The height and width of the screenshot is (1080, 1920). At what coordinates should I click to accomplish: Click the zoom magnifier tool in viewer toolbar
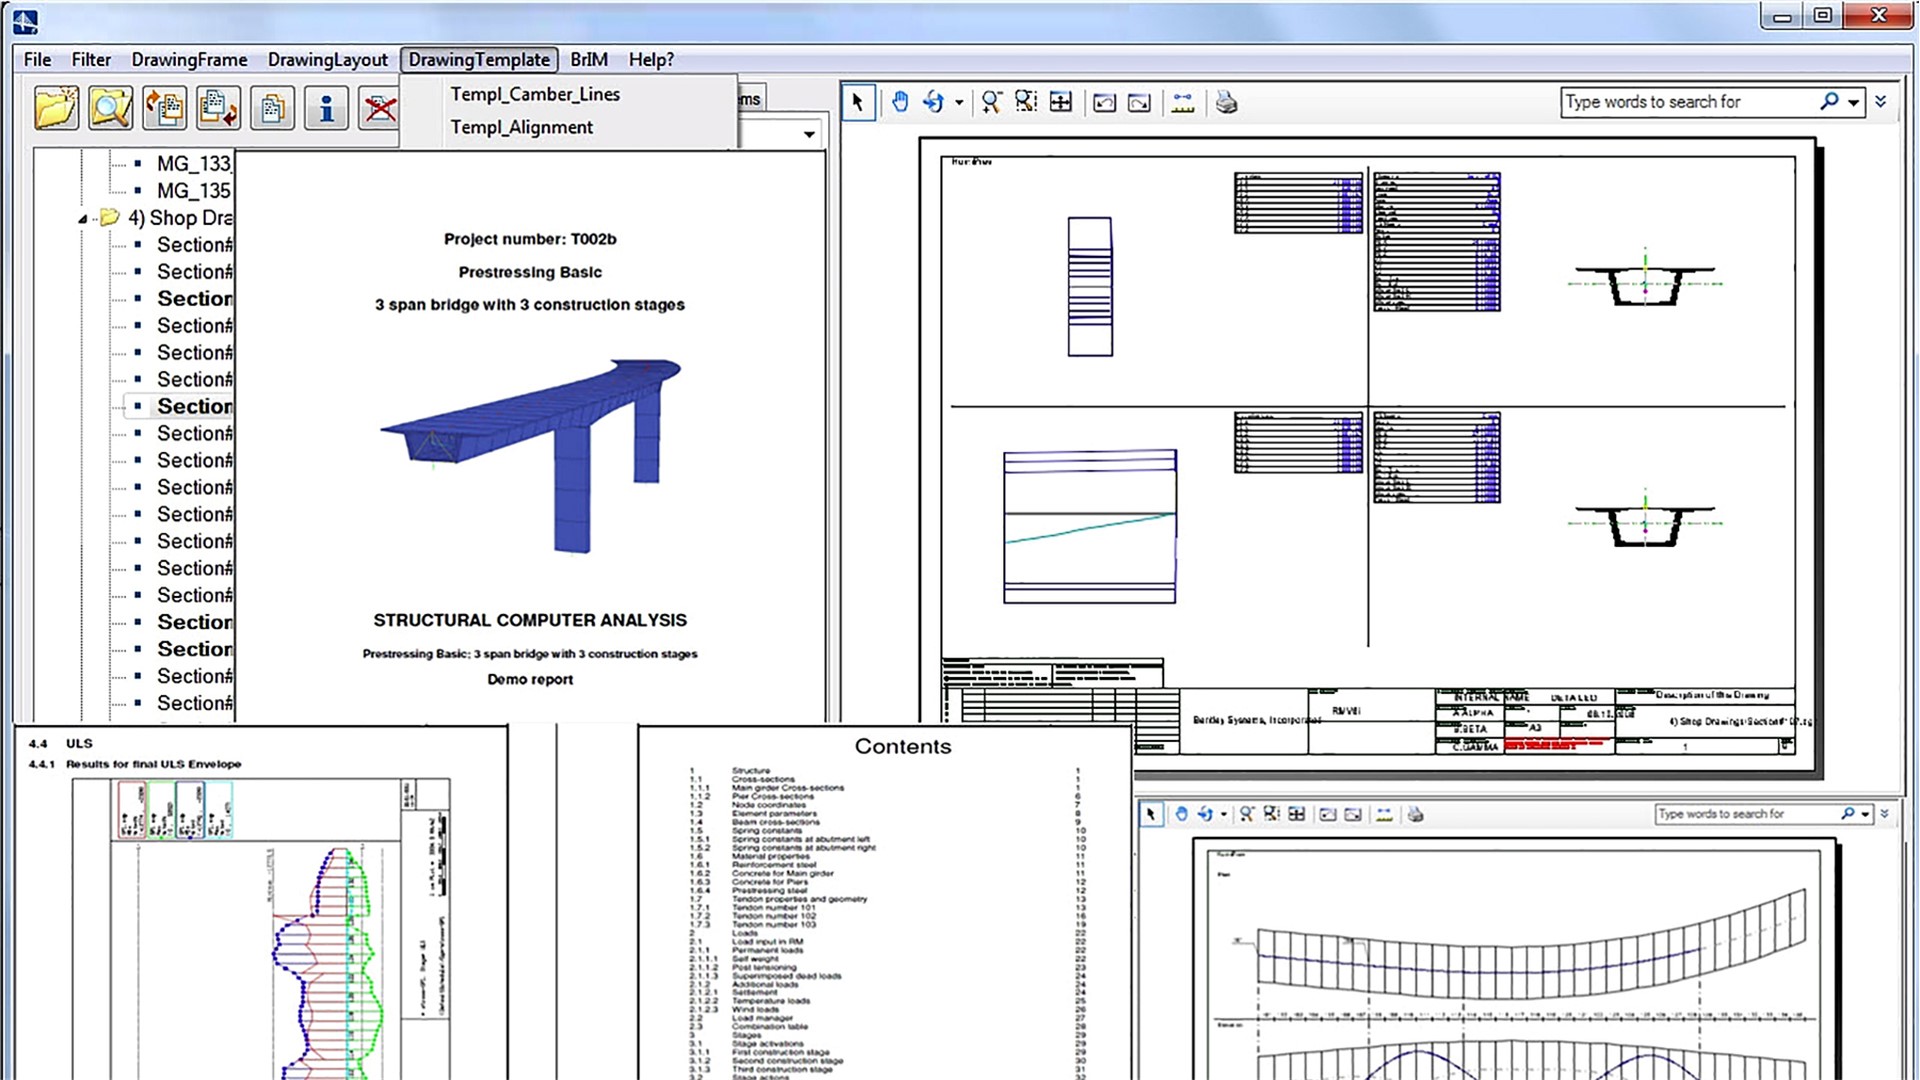(991, 102)
